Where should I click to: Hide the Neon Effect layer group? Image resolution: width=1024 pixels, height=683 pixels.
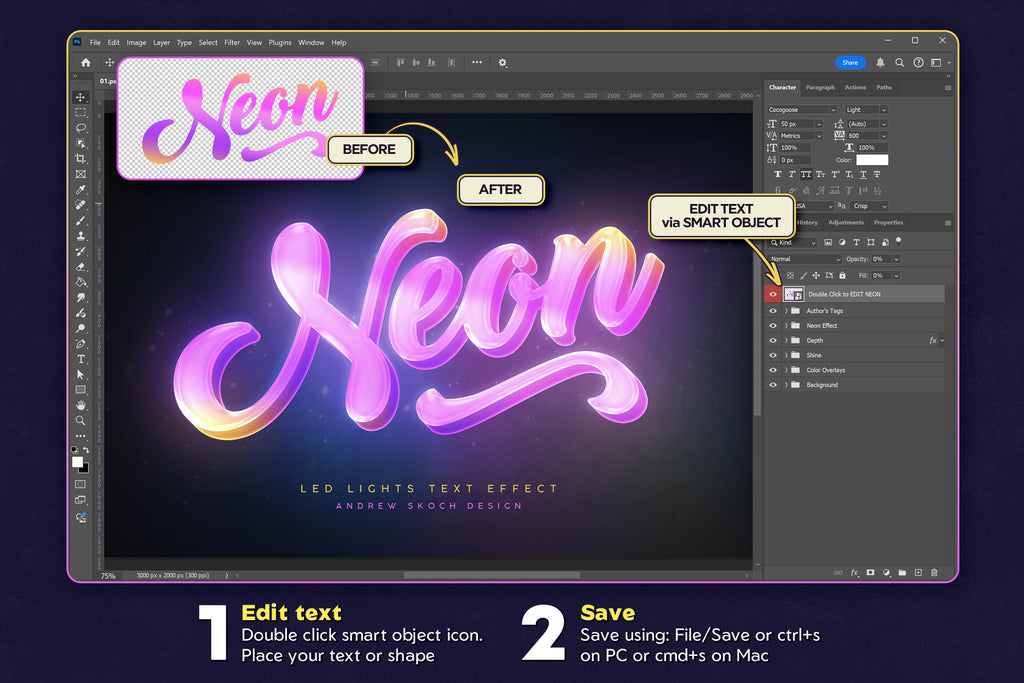point(773,326)
